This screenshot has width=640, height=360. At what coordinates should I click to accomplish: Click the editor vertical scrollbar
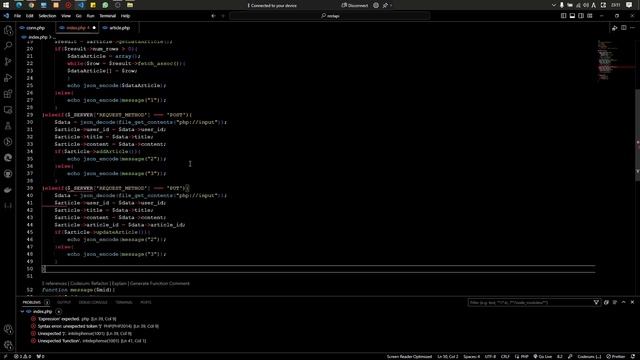coord(638,135)
